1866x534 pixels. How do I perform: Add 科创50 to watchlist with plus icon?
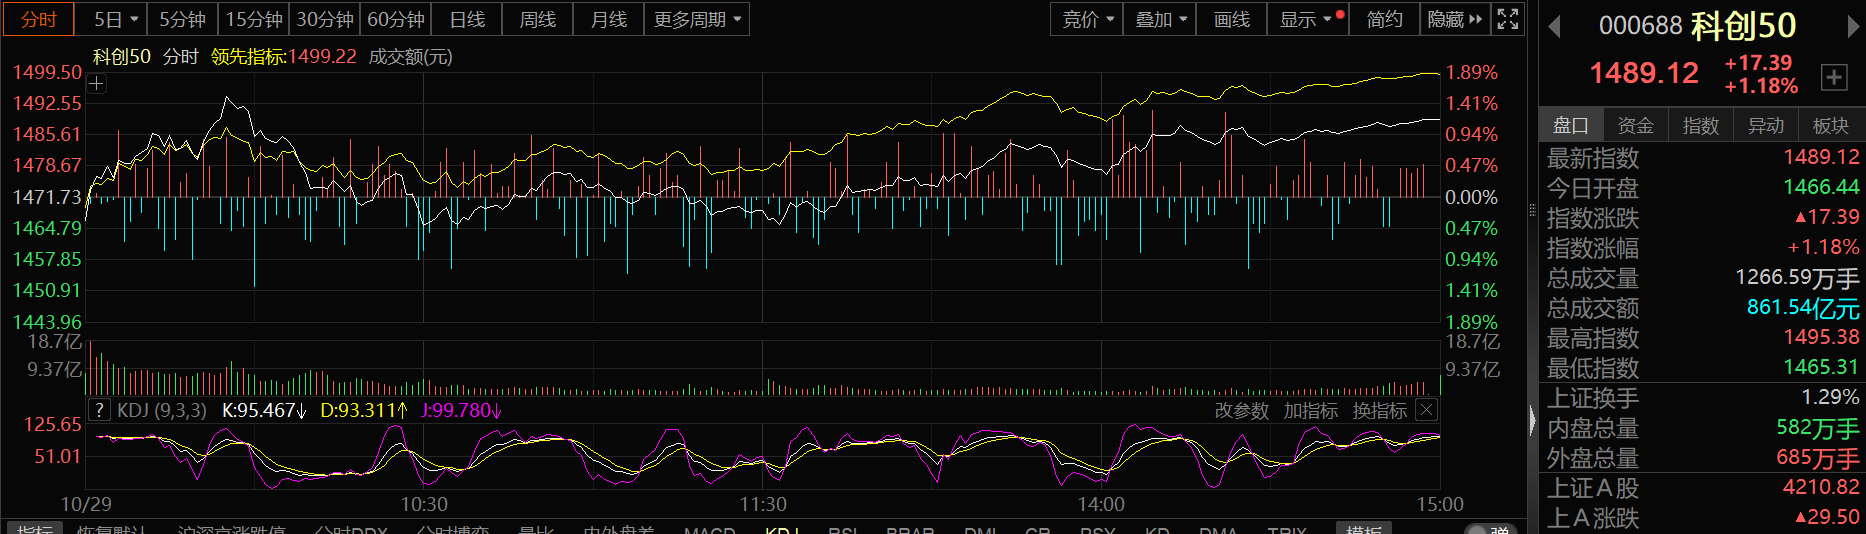pos(1834,77)
